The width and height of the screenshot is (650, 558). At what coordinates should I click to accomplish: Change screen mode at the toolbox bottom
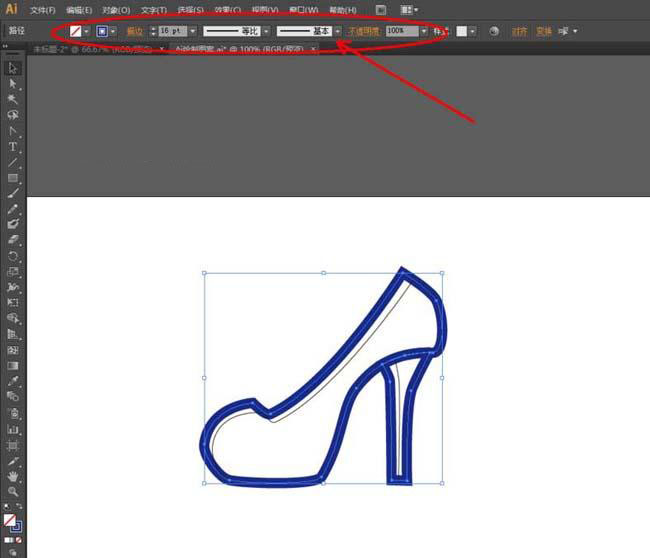pos(12,553)
